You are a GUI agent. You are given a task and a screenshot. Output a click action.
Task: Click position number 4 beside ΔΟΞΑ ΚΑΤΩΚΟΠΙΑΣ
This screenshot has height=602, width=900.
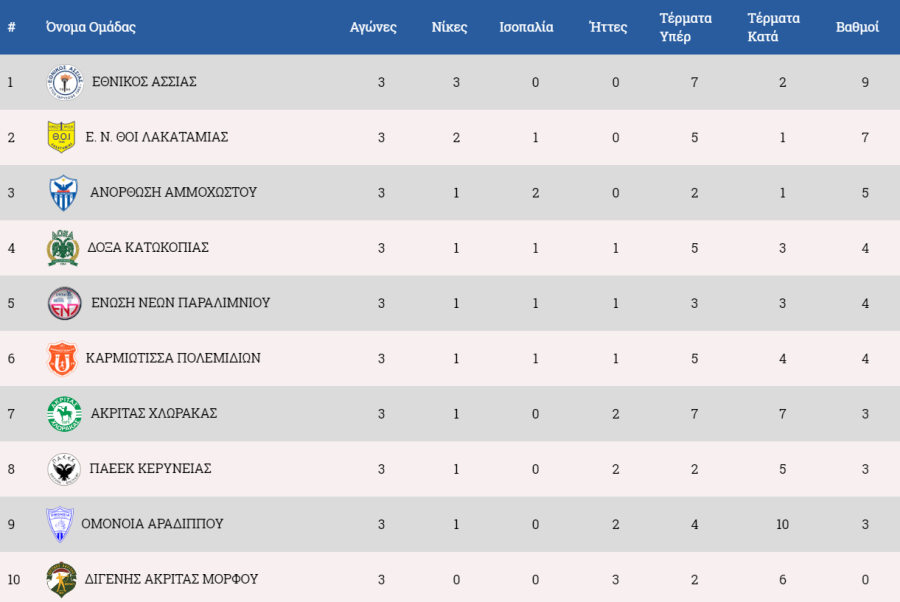(x=11, y=248)
